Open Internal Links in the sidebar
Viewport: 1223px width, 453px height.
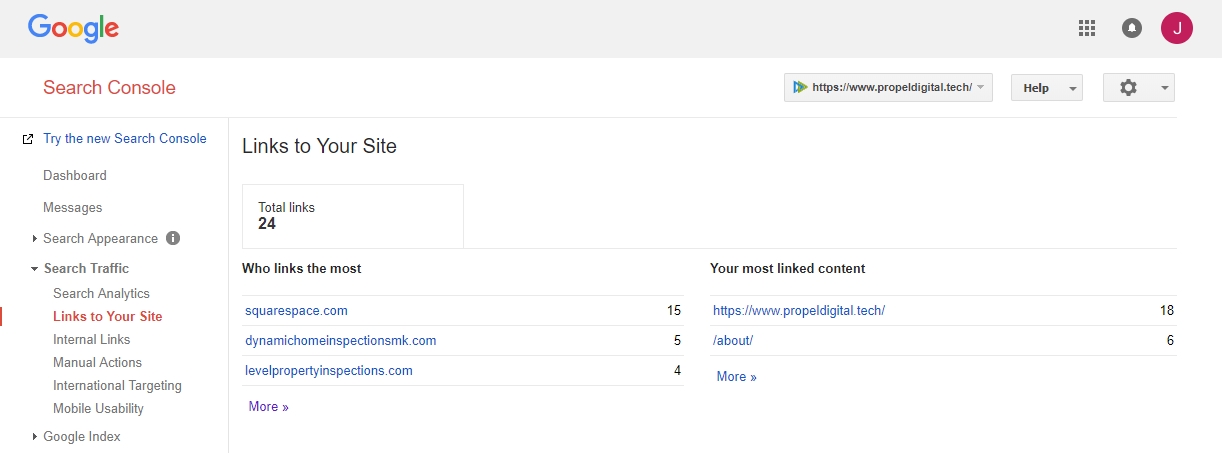click(92, 339)
